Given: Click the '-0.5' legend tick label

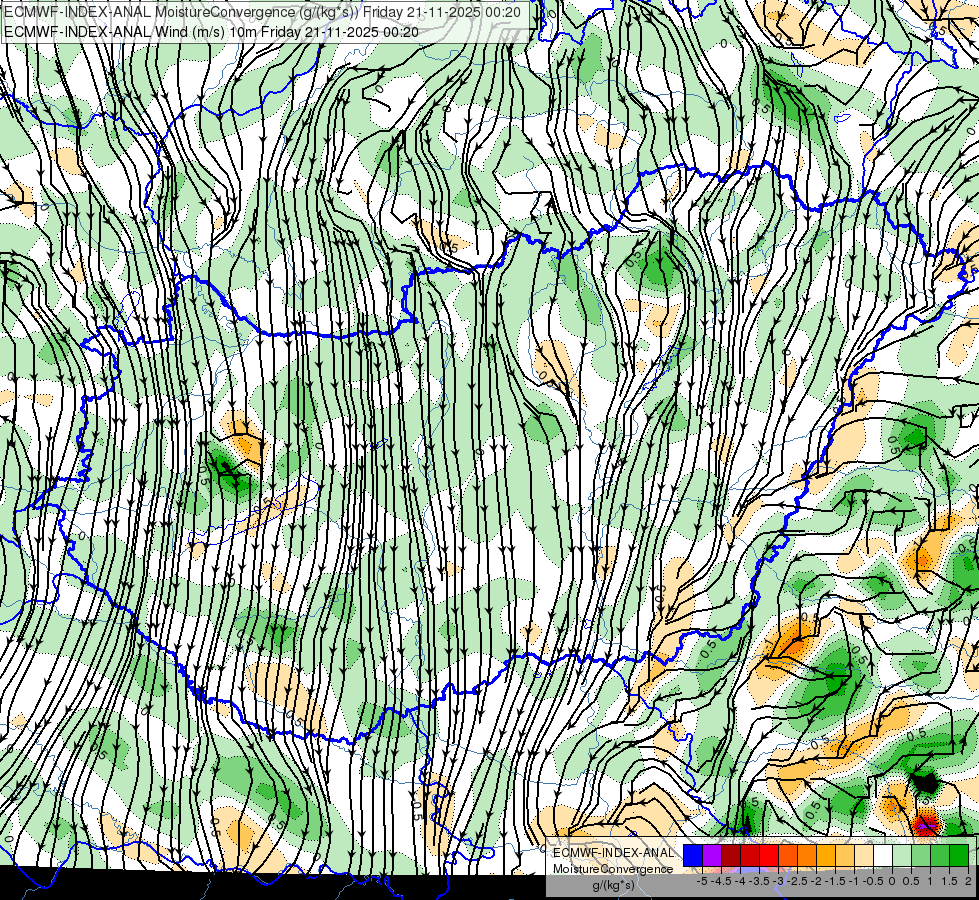Looking at the screenshot, I should (x=873, y=881).
